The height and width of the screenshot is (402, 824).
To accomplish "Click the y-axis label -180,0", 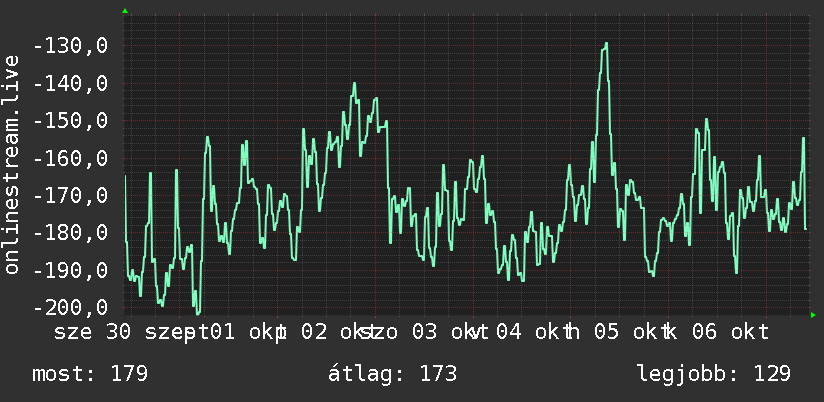I will click(x=70, y=233).
